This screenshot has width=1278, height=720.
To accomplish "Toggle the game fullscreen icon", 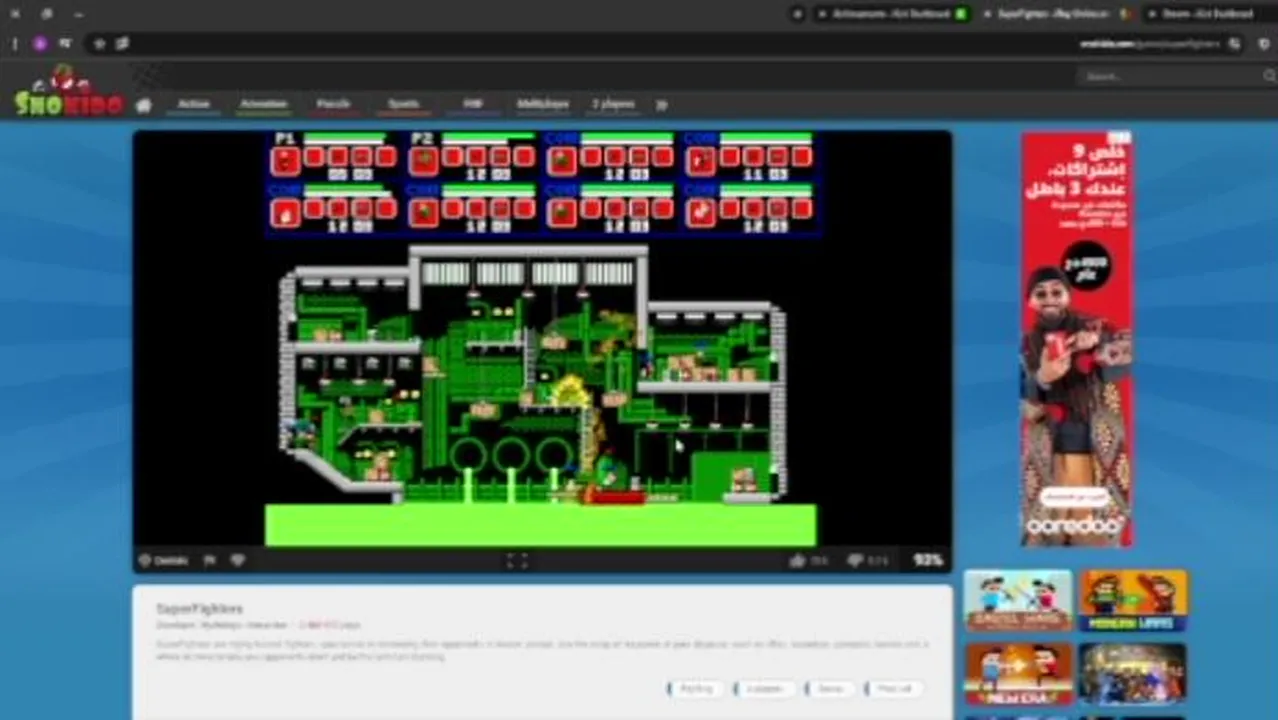I will [x=516, y=561].
